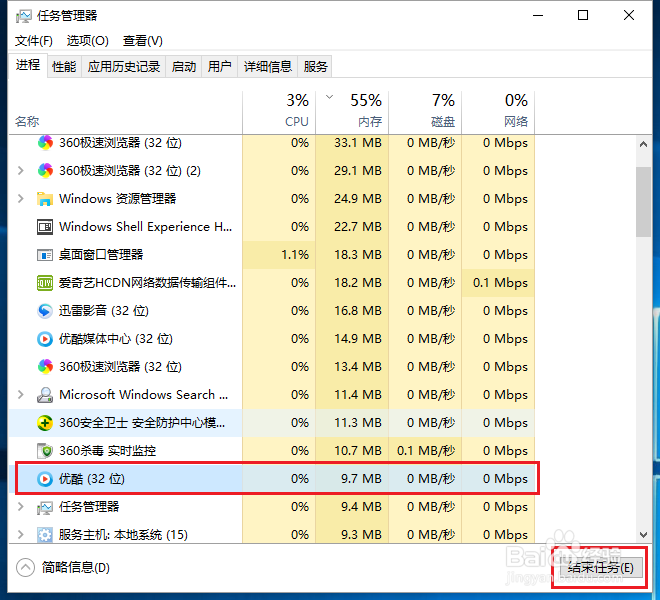Click icon of 360极速浏览器 with 13.4 MB

coord(45,367)
